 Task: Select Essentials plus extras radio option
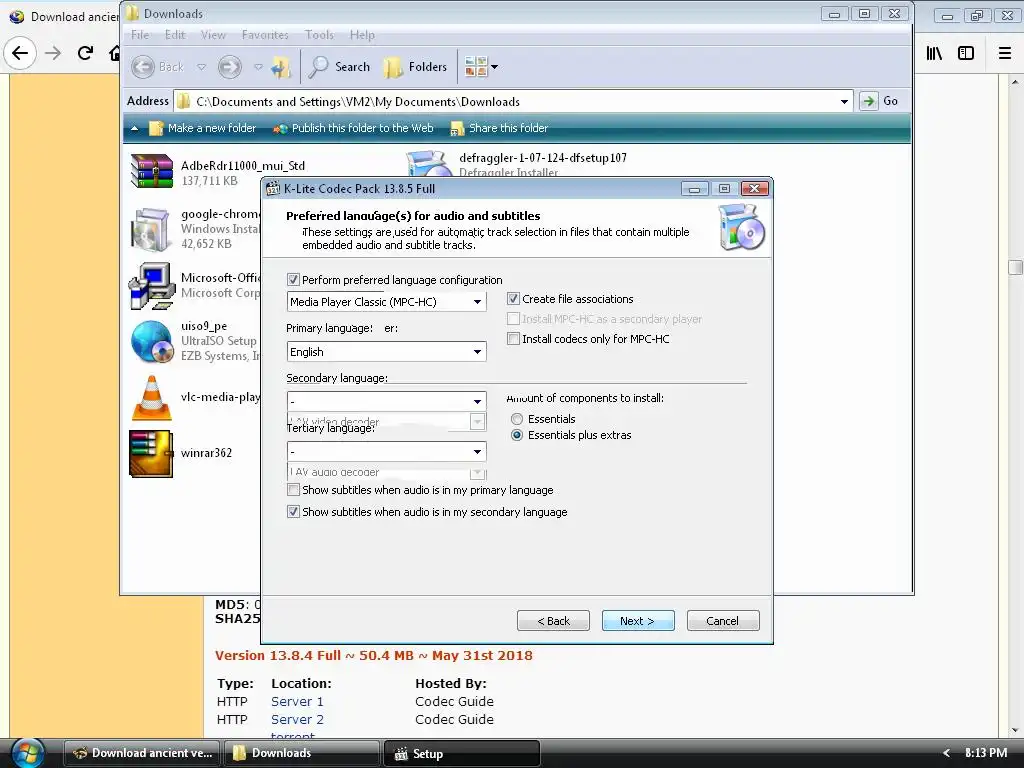pyautogui.click(x=517, y=435)
